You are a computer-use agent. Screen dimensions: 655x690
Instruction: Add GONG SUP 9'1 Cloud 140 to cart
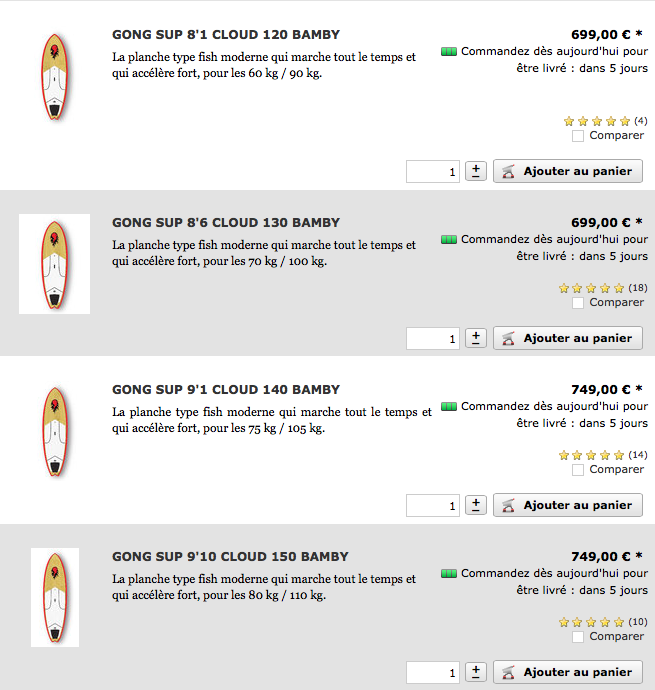(568, 505)
